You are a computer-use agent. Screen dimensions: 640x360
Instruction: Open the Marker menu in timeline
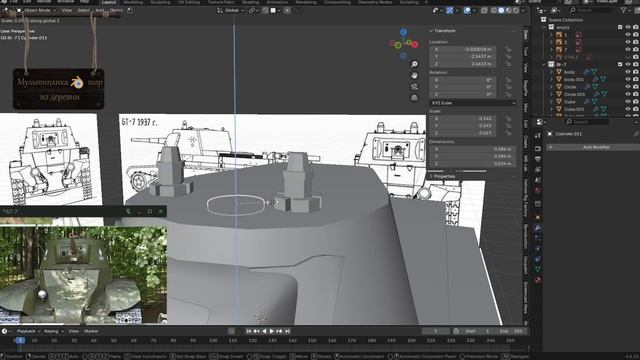(x=91, y=331)
